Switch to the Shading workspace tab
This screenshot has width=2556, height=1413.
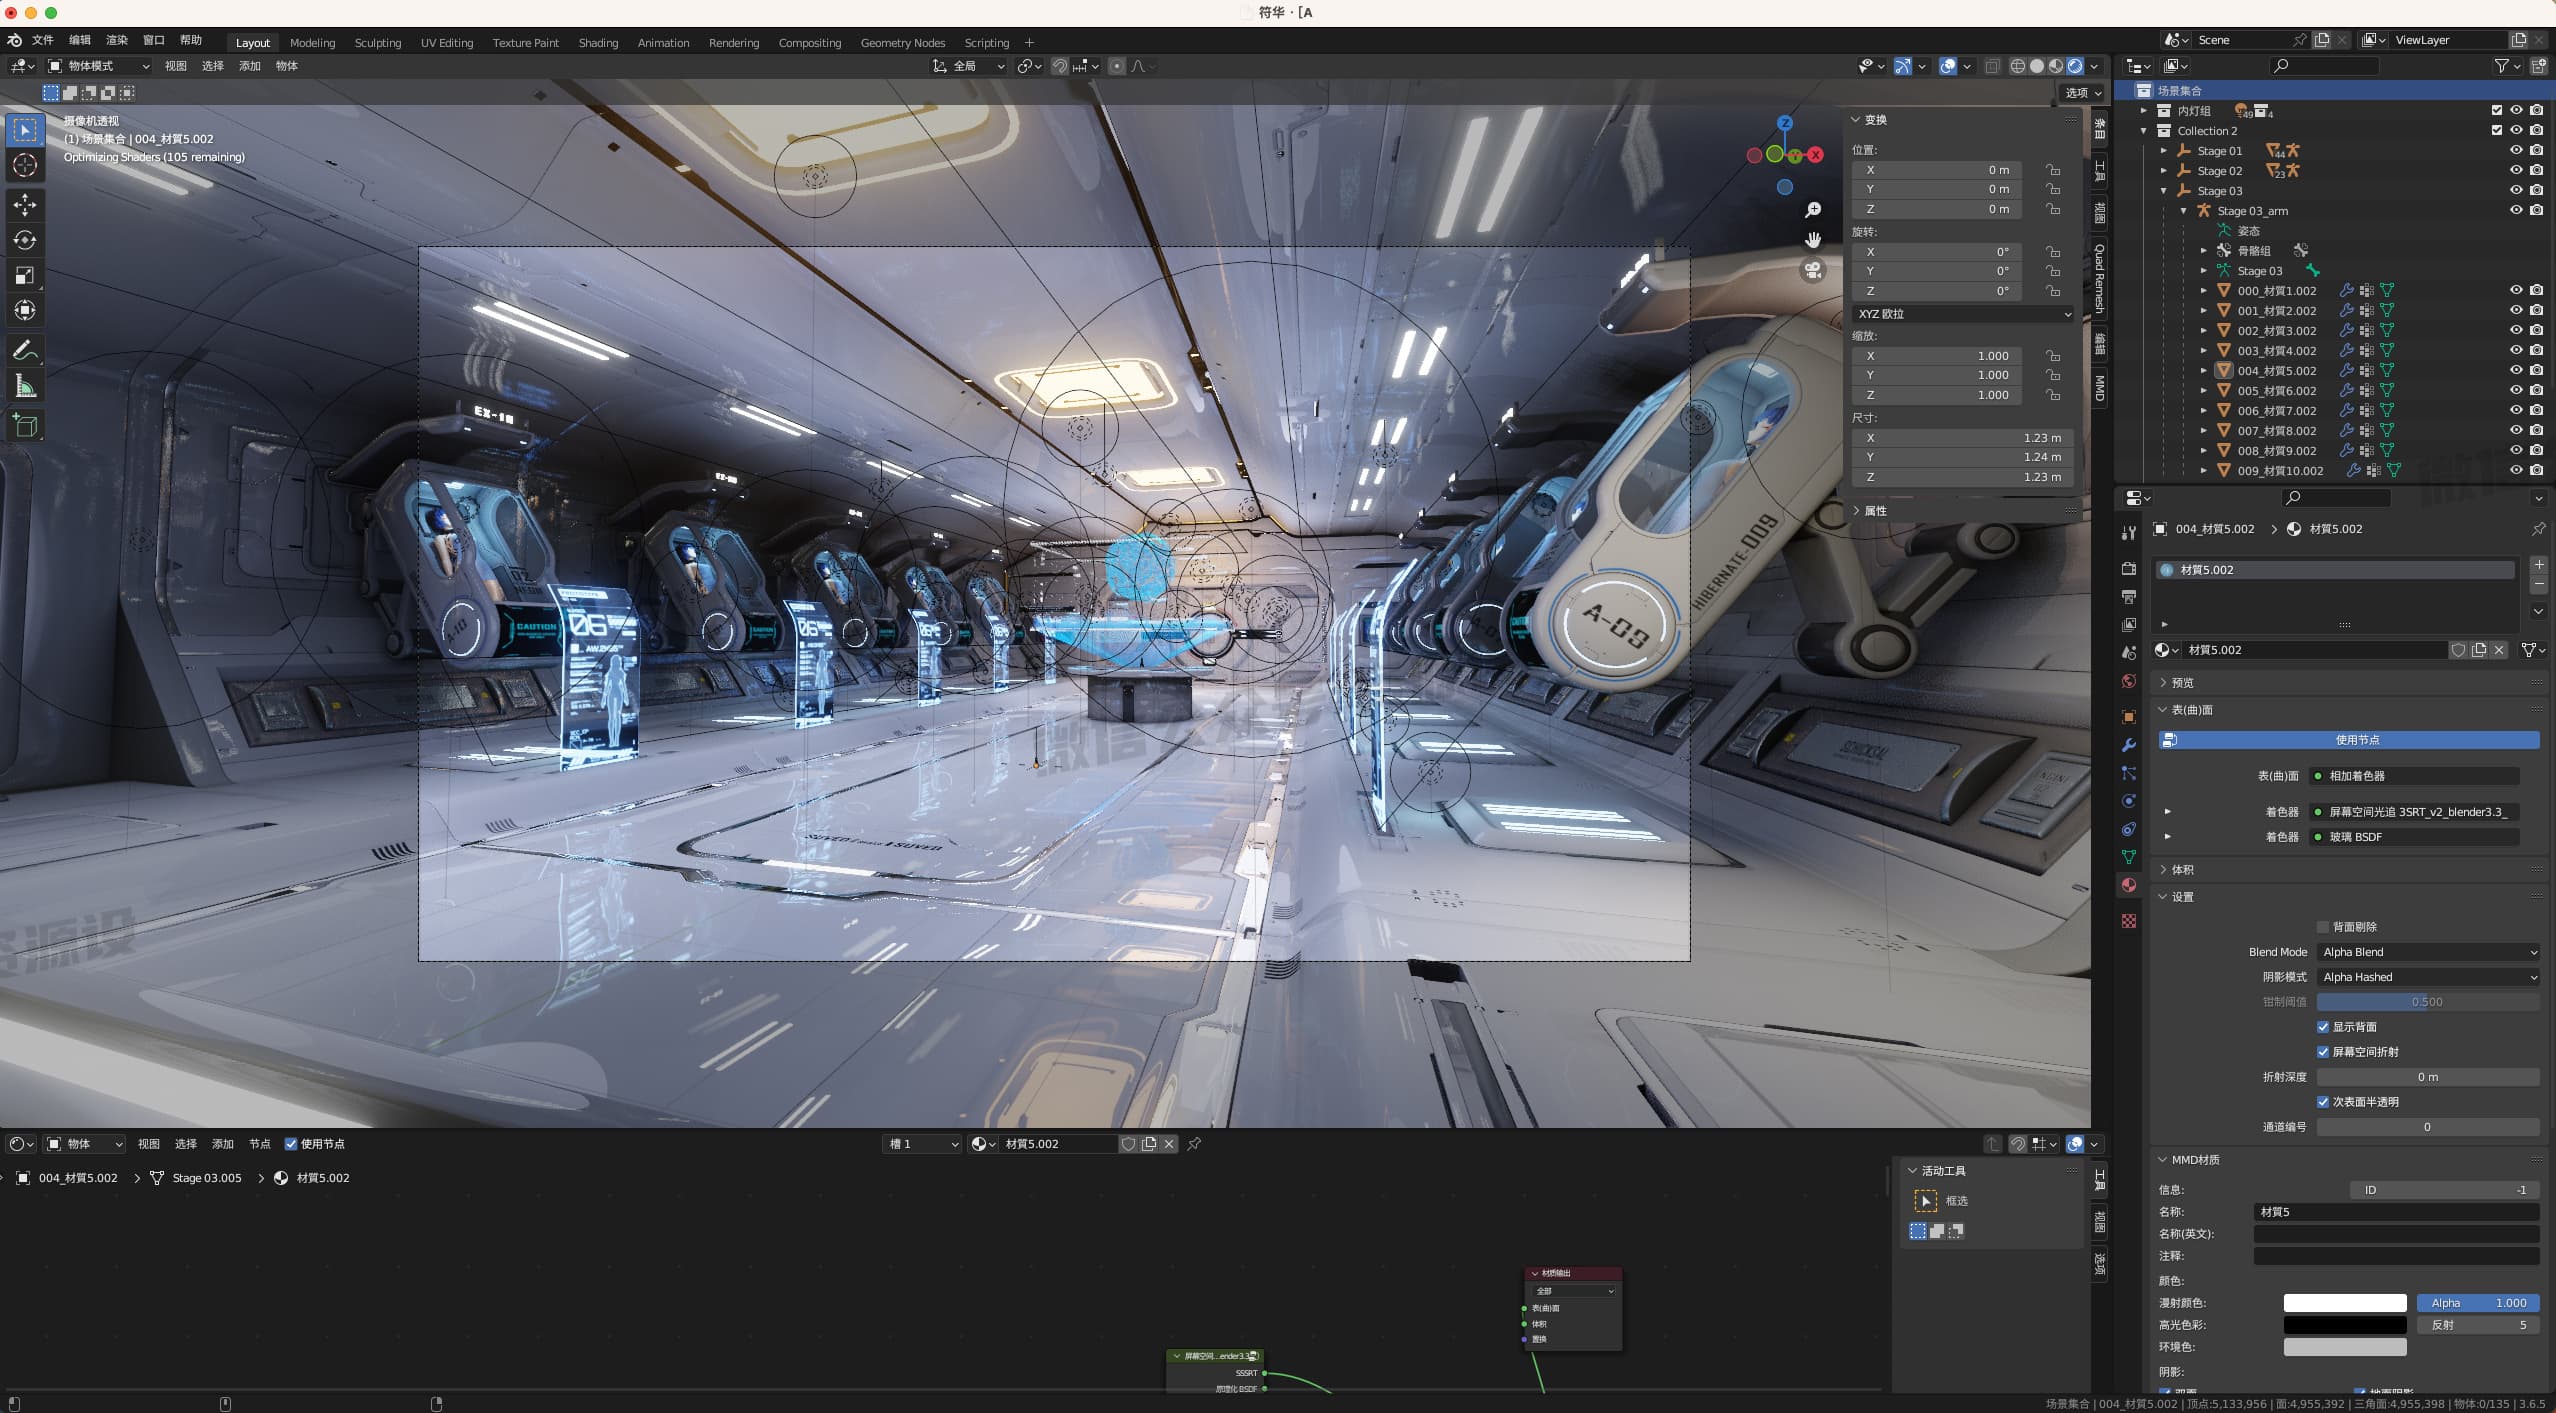(598, 43)
